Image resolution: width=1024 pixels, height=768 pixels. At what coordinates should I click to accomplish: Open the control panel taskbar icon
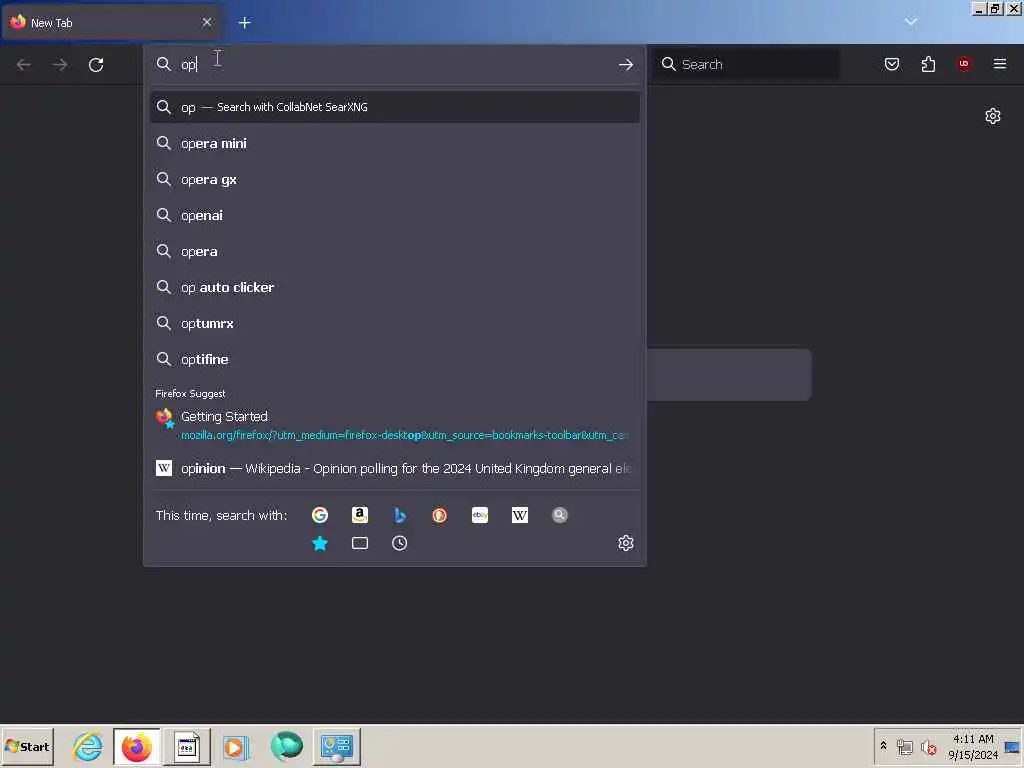point(337,746)
